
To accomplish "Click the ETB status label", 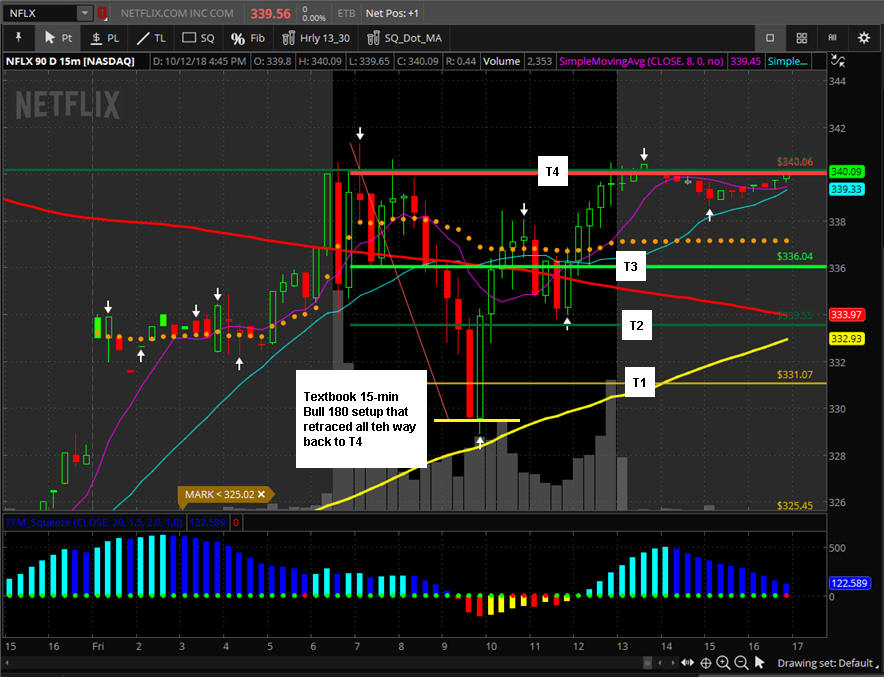I will [x=346, y=13].
